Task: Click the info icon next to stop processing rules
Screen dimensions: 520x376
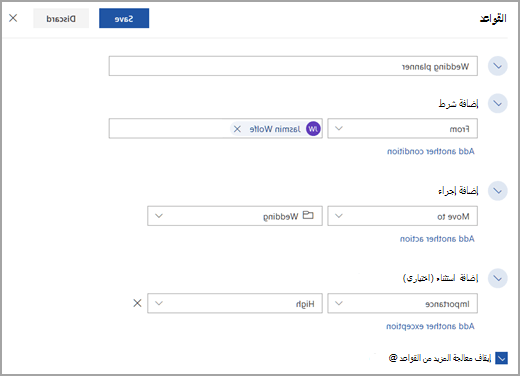Action: (393, 358)
